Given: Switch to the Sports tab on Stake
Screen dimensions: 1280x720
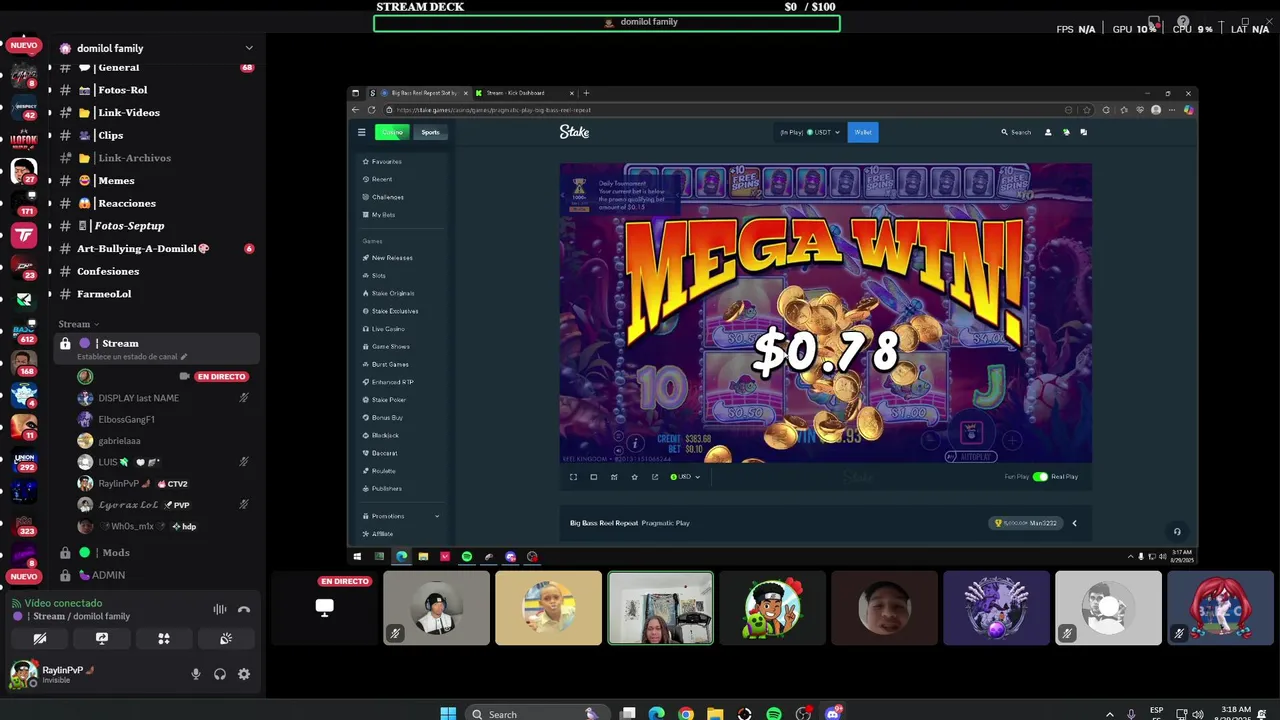Looking at the screenshot, I should 430,132.
